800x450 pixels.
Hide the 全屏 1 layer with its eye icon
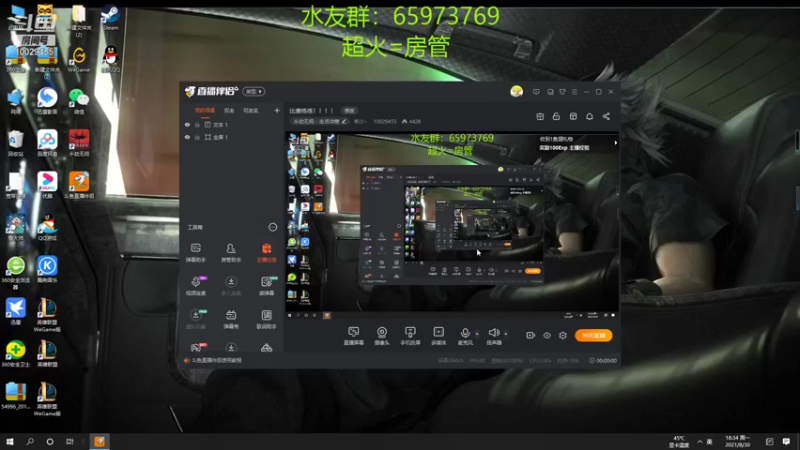(187, 137)
